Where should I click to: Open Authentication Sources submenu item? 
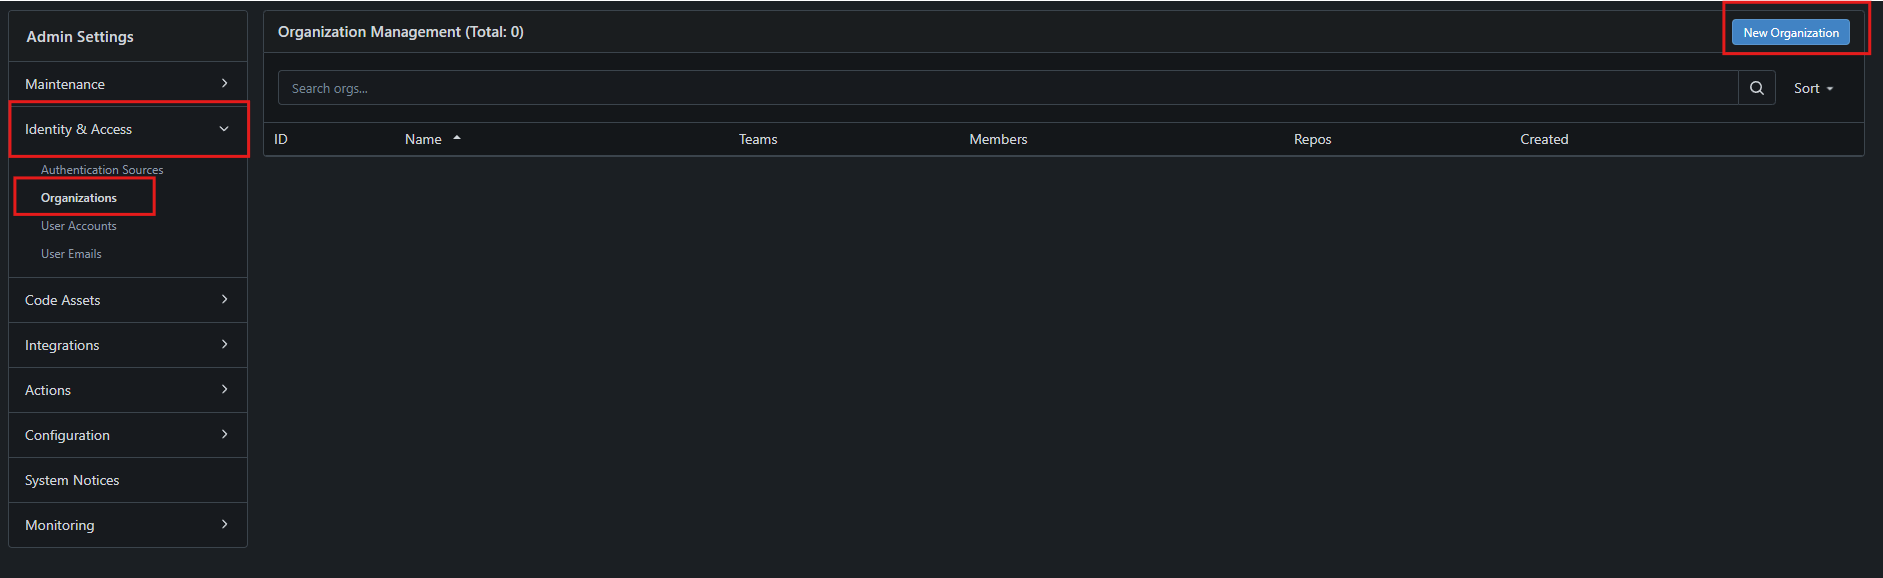coord(102,170)
